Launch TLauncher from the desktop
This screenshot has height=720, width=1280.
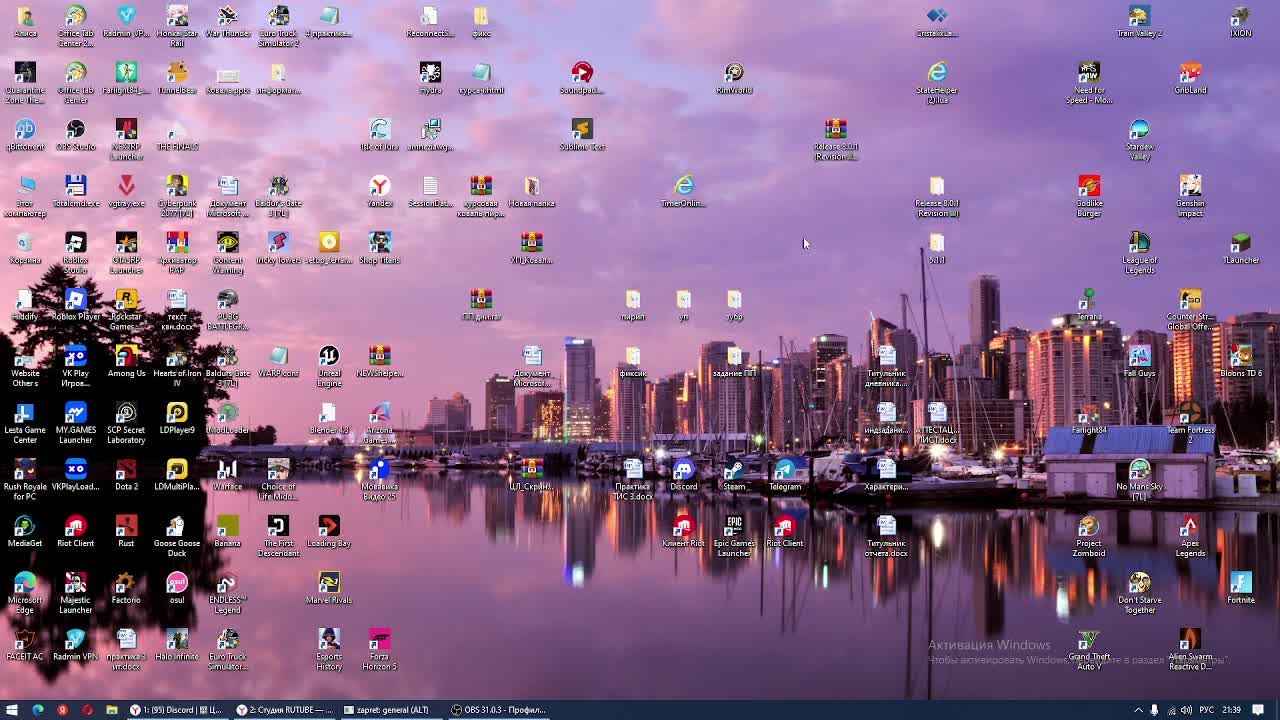1241,249
